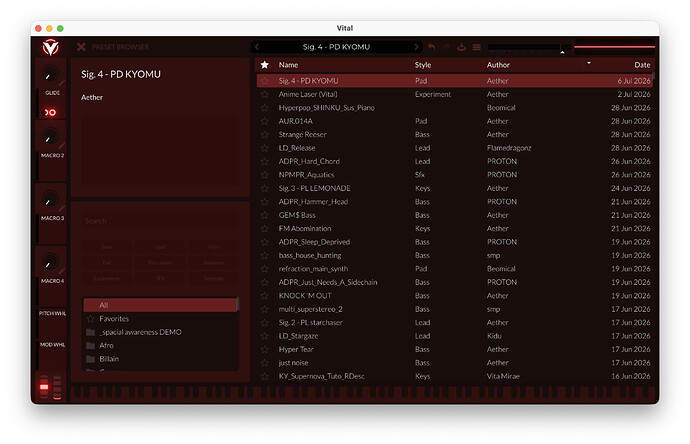690x444 pixels.
Task: Star the Strange Reeser preset
Action: 264,135
